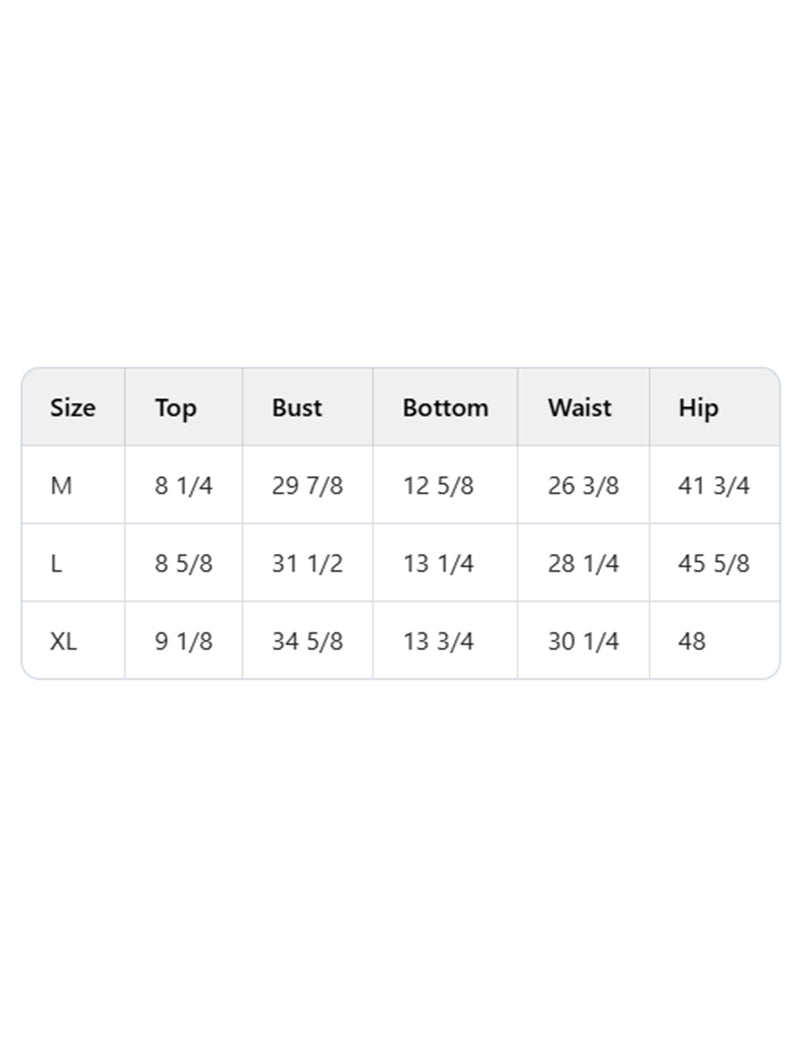Viewport: 800px width, 1050px height.
Task: Click the 41 3/4 hip value for M
Action: click(x=714, y=486)
